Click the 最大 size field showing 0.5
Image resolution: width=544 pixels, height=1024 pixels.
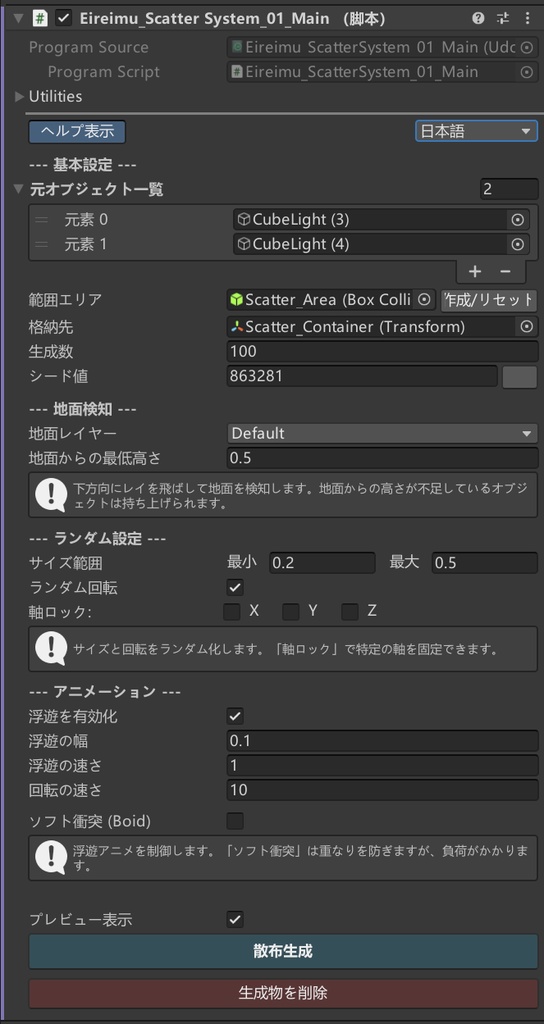click(485, 562)
